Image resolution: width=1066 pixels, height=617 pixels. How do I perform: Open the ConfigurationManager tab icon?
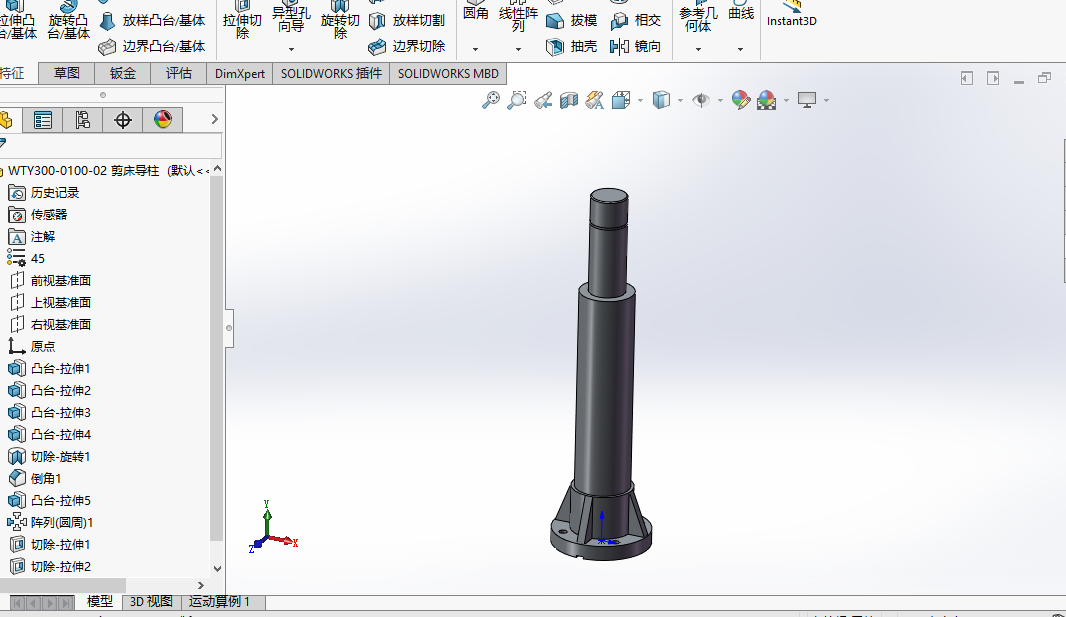[82, 120]
